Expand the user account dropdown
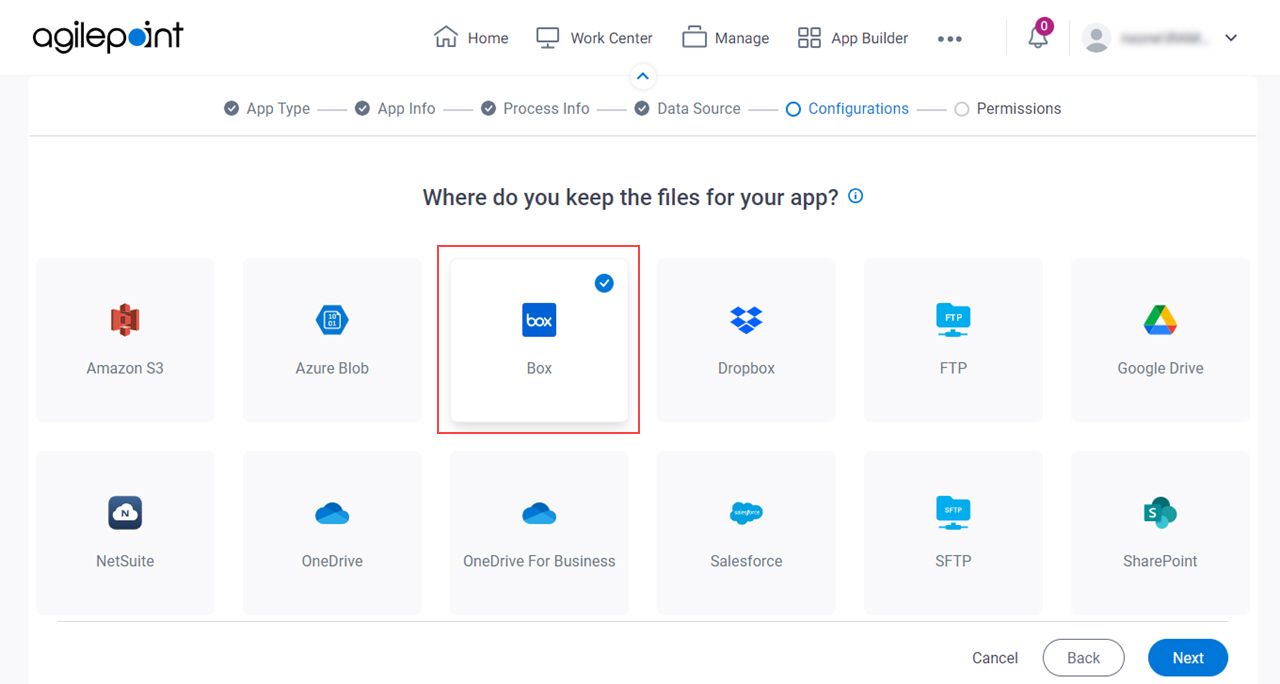 [x=1231, y=38]
